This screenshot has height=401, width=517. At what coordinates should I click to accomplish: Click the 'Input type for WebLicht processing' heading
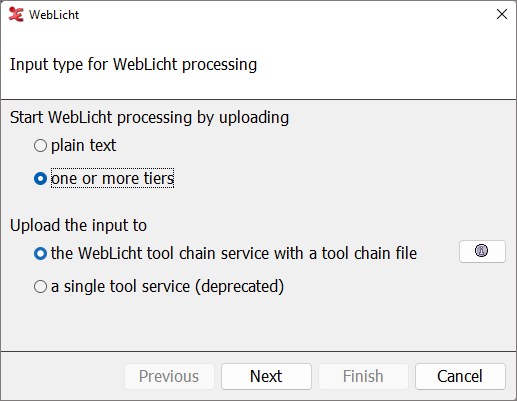point(133,64)
